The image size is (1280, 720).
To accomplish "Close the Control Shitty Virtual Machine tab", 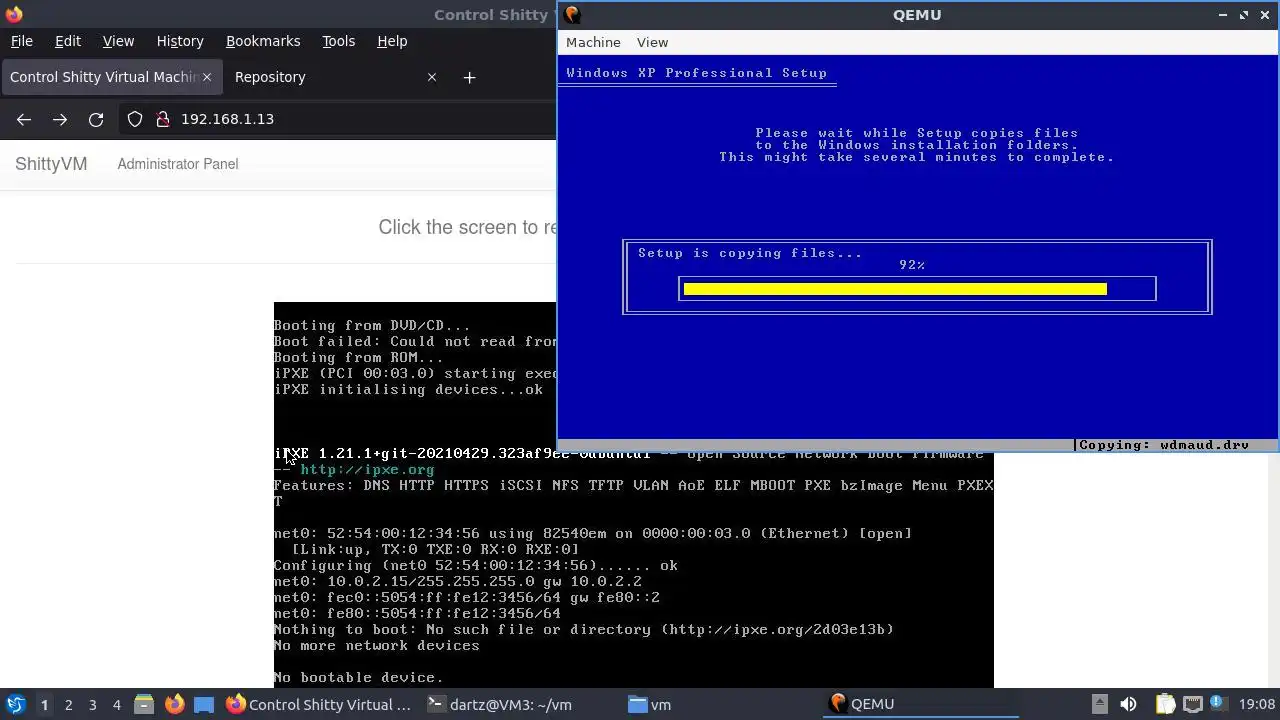I will 207,77.
